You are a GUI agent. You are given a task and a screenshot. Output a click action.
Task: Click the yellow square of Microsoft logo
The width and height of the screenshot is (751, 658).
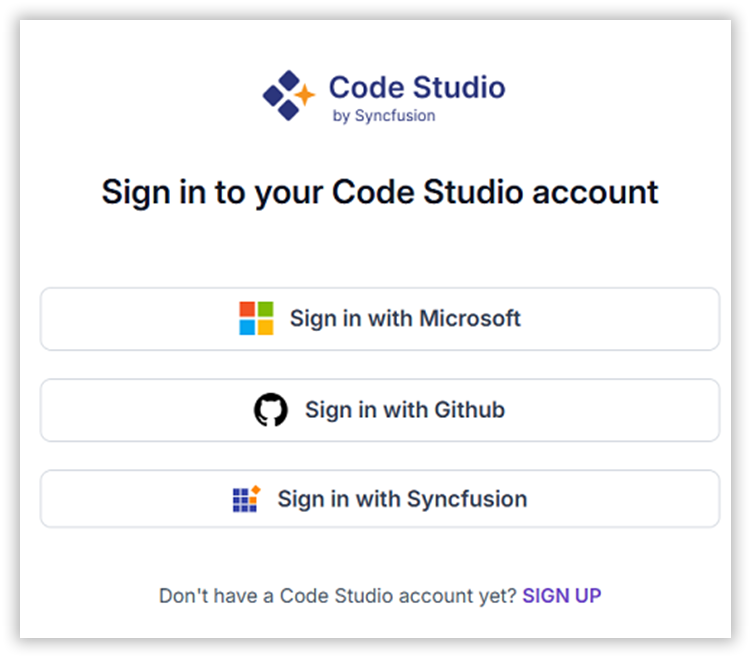coord(266,327)
